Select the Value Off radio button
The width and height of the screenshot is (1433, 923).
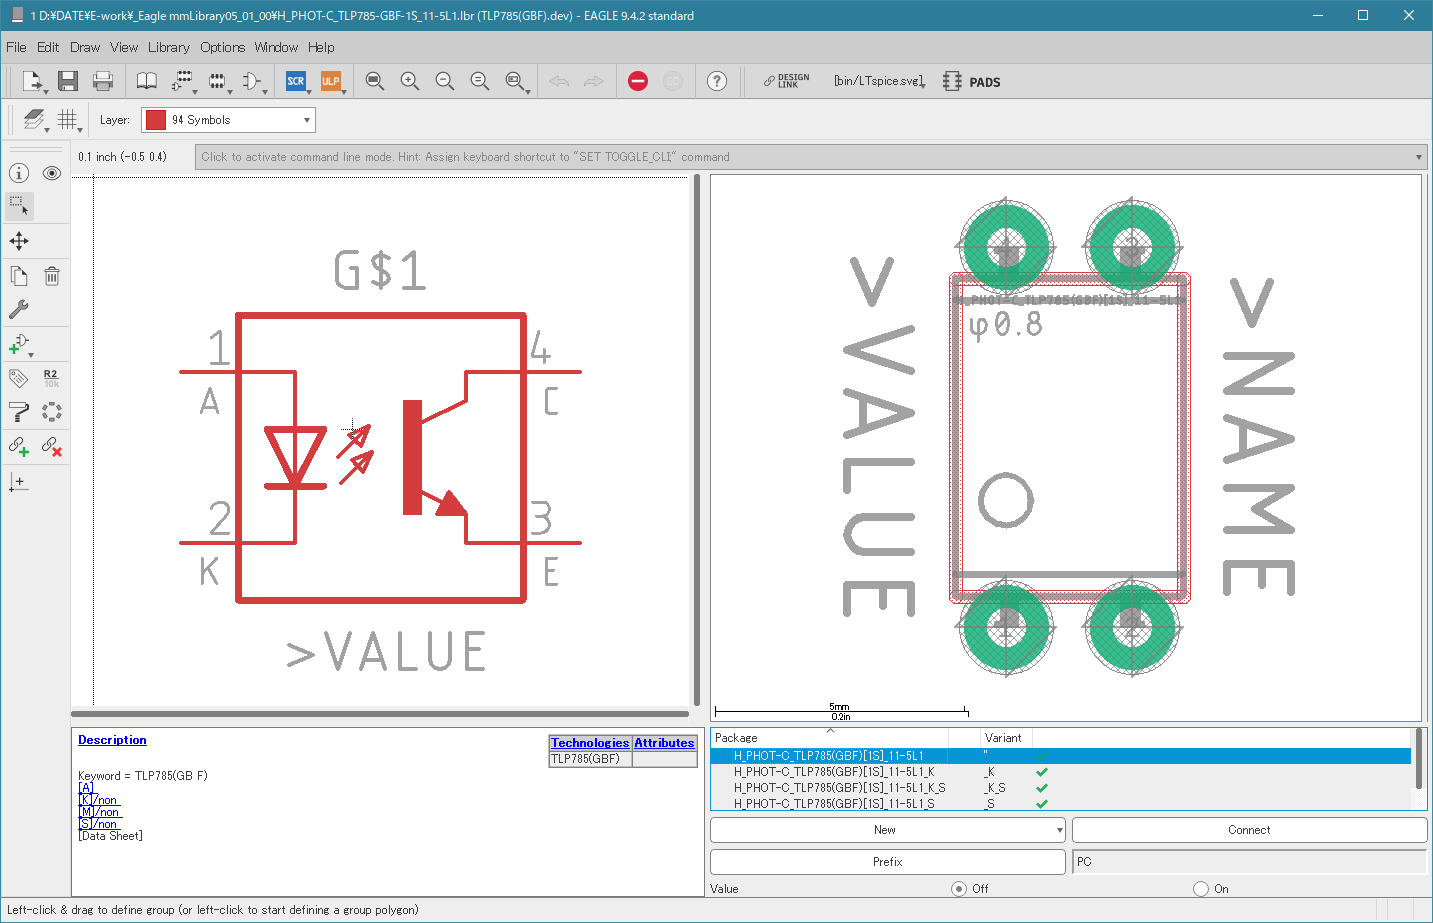click(x=959, y=889)
